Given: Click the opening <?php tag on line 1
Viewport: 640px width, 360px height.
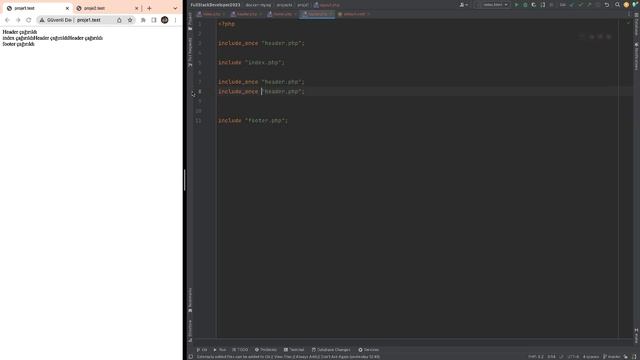Looking at the screenshot, I should coord(226,24).
